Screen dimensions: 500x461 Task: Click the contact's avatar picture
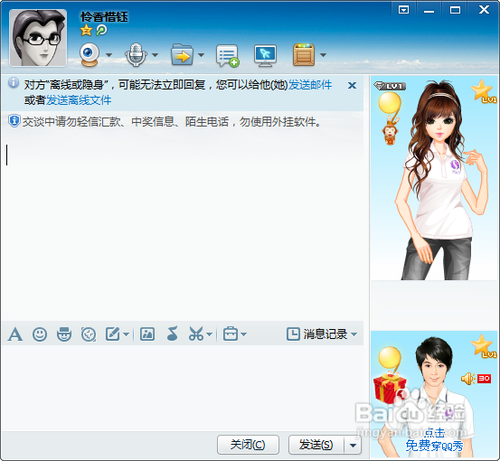pyautogui.click(x=38, y=38)
